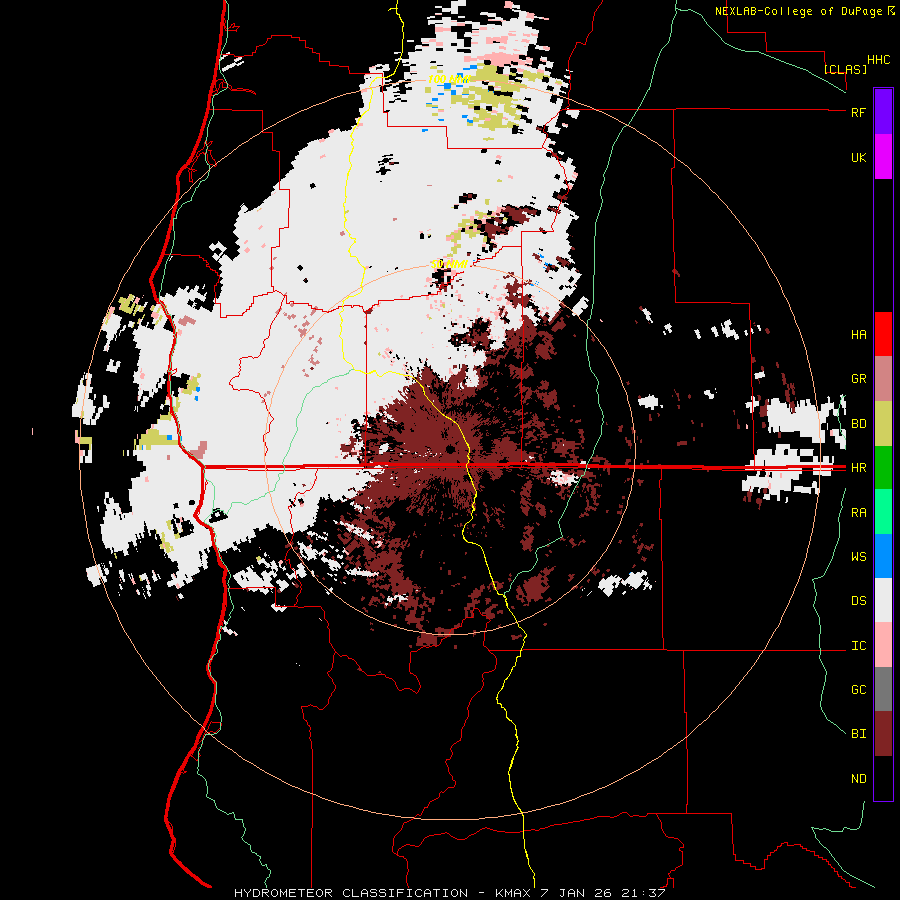Click the IC legend label
900x900 pixels.
[x=858, y=646]
